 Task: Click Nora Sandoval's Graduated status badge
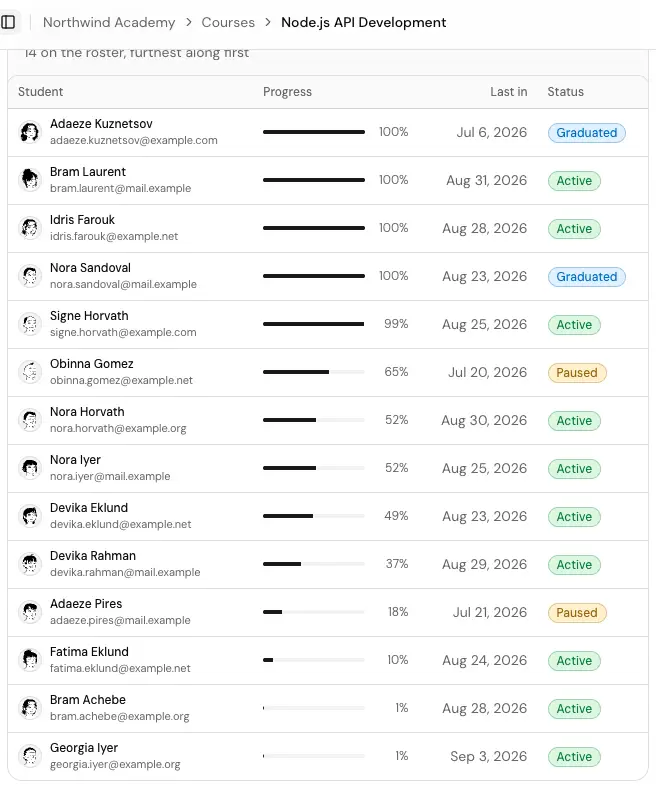click(x=587, y=276)
